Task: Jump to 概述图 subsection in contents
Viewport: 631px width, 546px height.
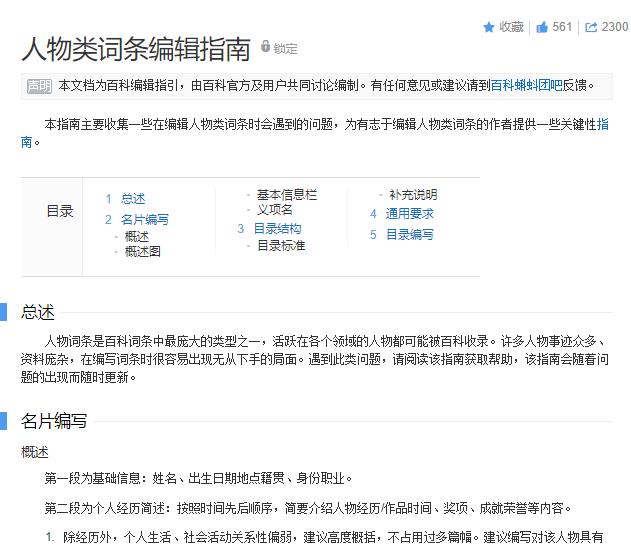Action: 143,252
